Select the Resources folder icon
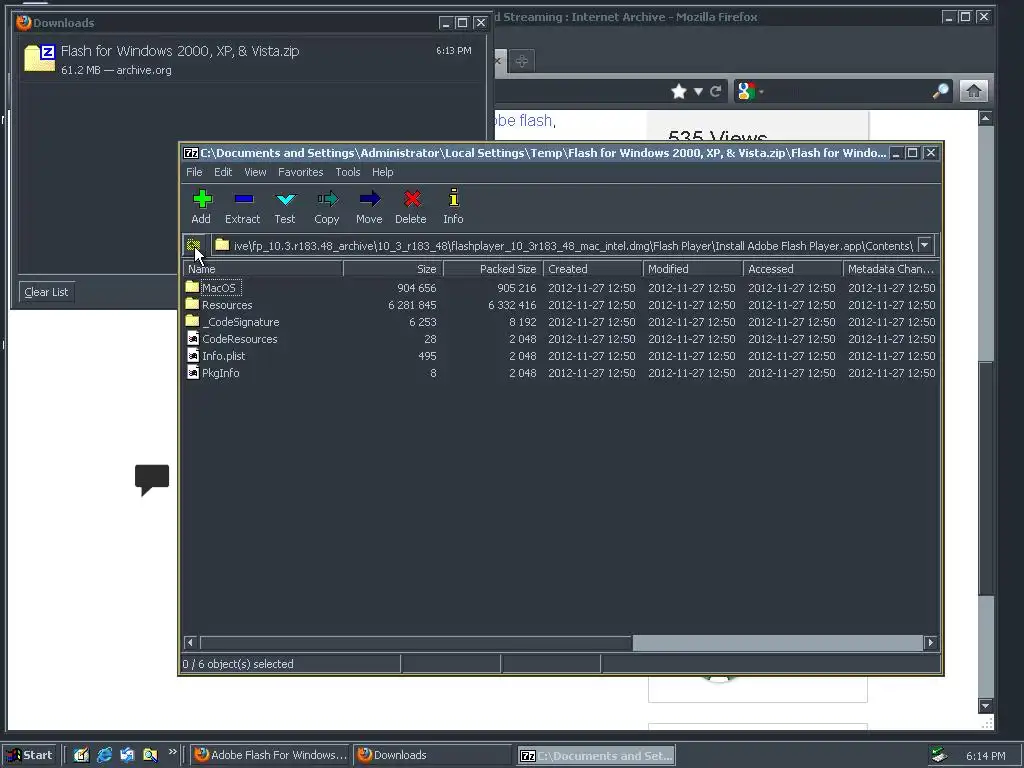 pyautogui.click(x=192, y=304)
